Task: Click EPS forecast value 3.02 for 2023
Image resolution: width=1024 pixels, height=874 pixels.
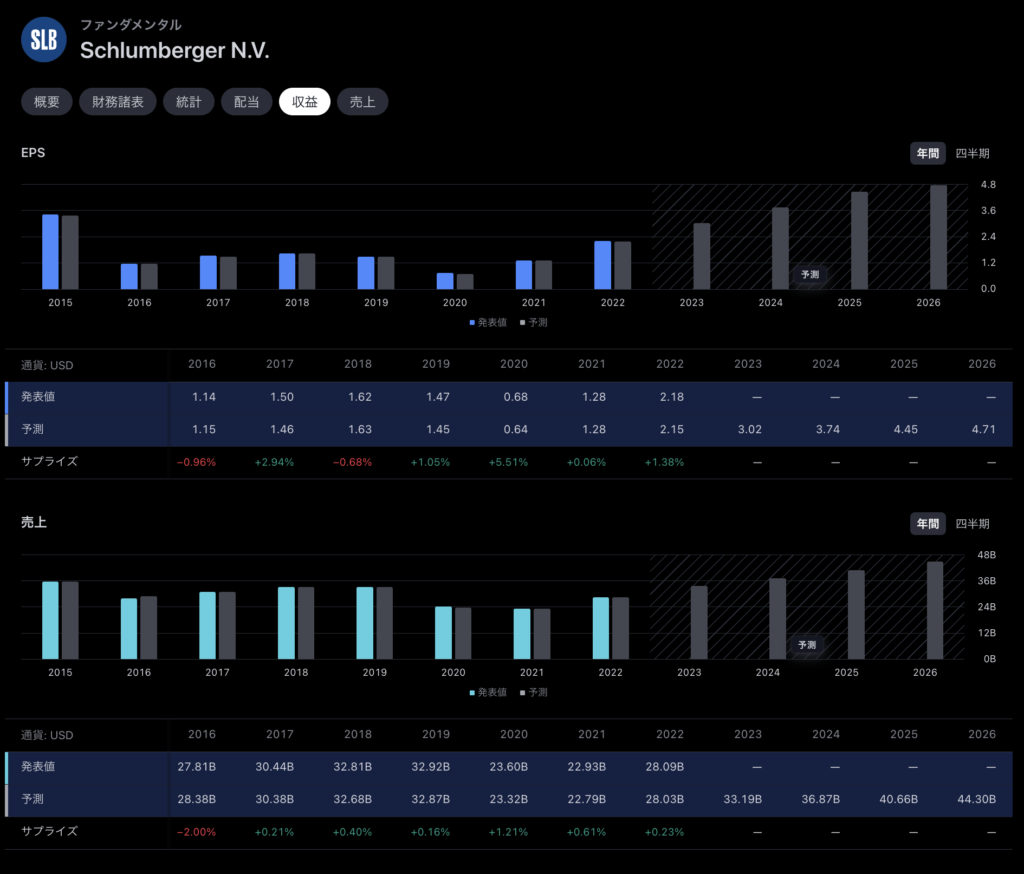Action: coord(750,430)
